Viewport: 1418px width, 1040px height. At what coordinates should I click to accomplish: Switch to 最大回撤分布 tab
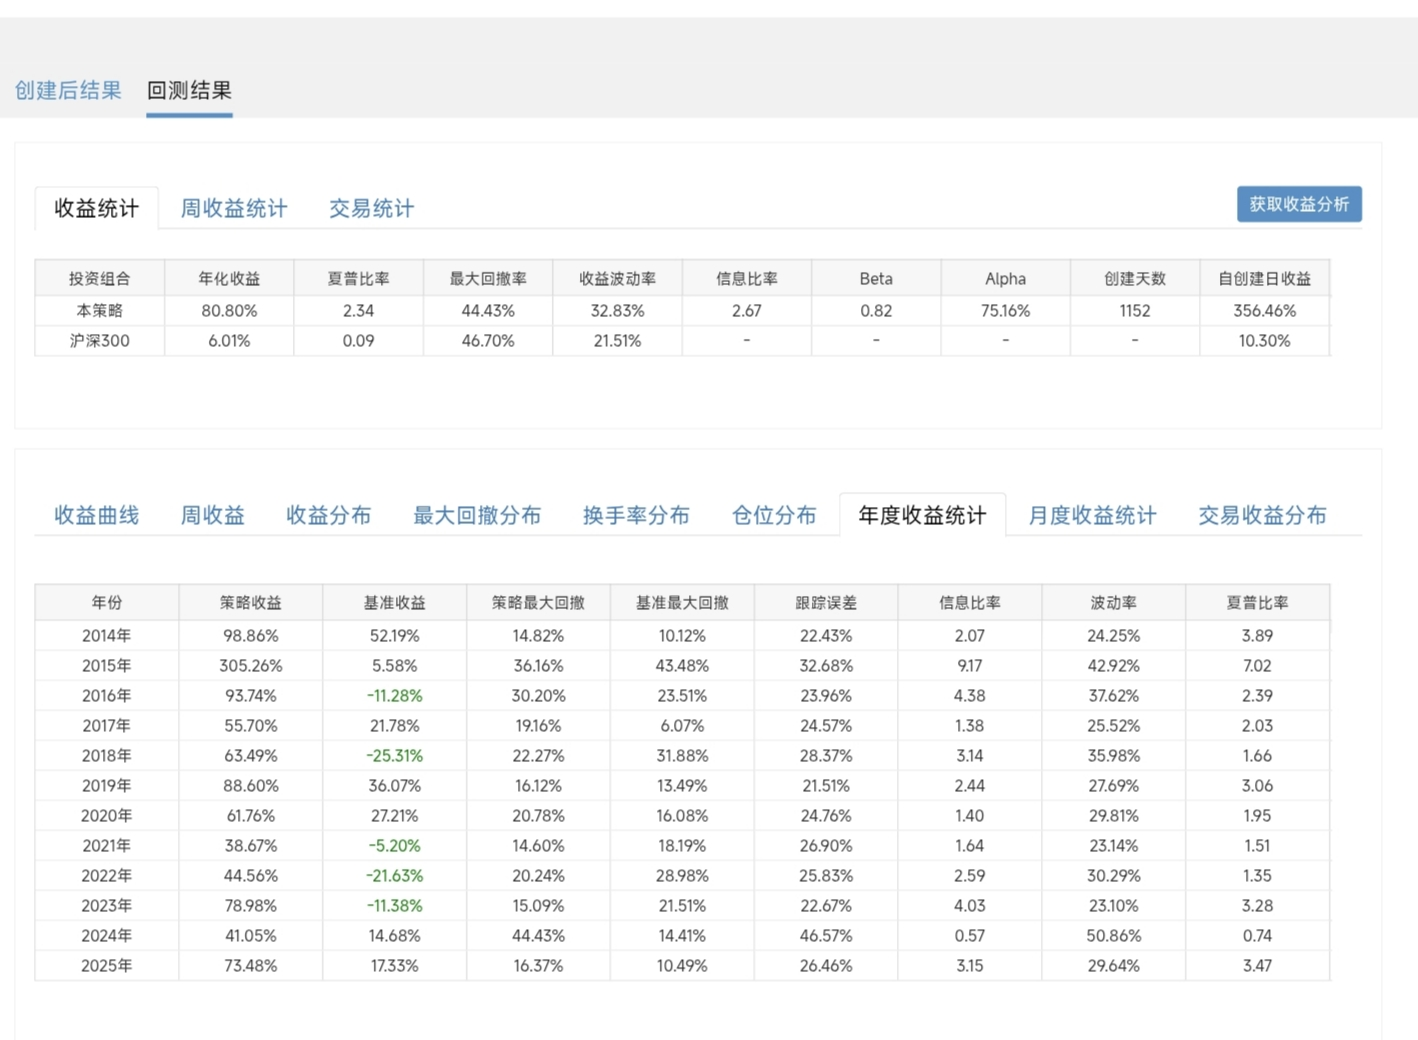click(x=477, y=515)
